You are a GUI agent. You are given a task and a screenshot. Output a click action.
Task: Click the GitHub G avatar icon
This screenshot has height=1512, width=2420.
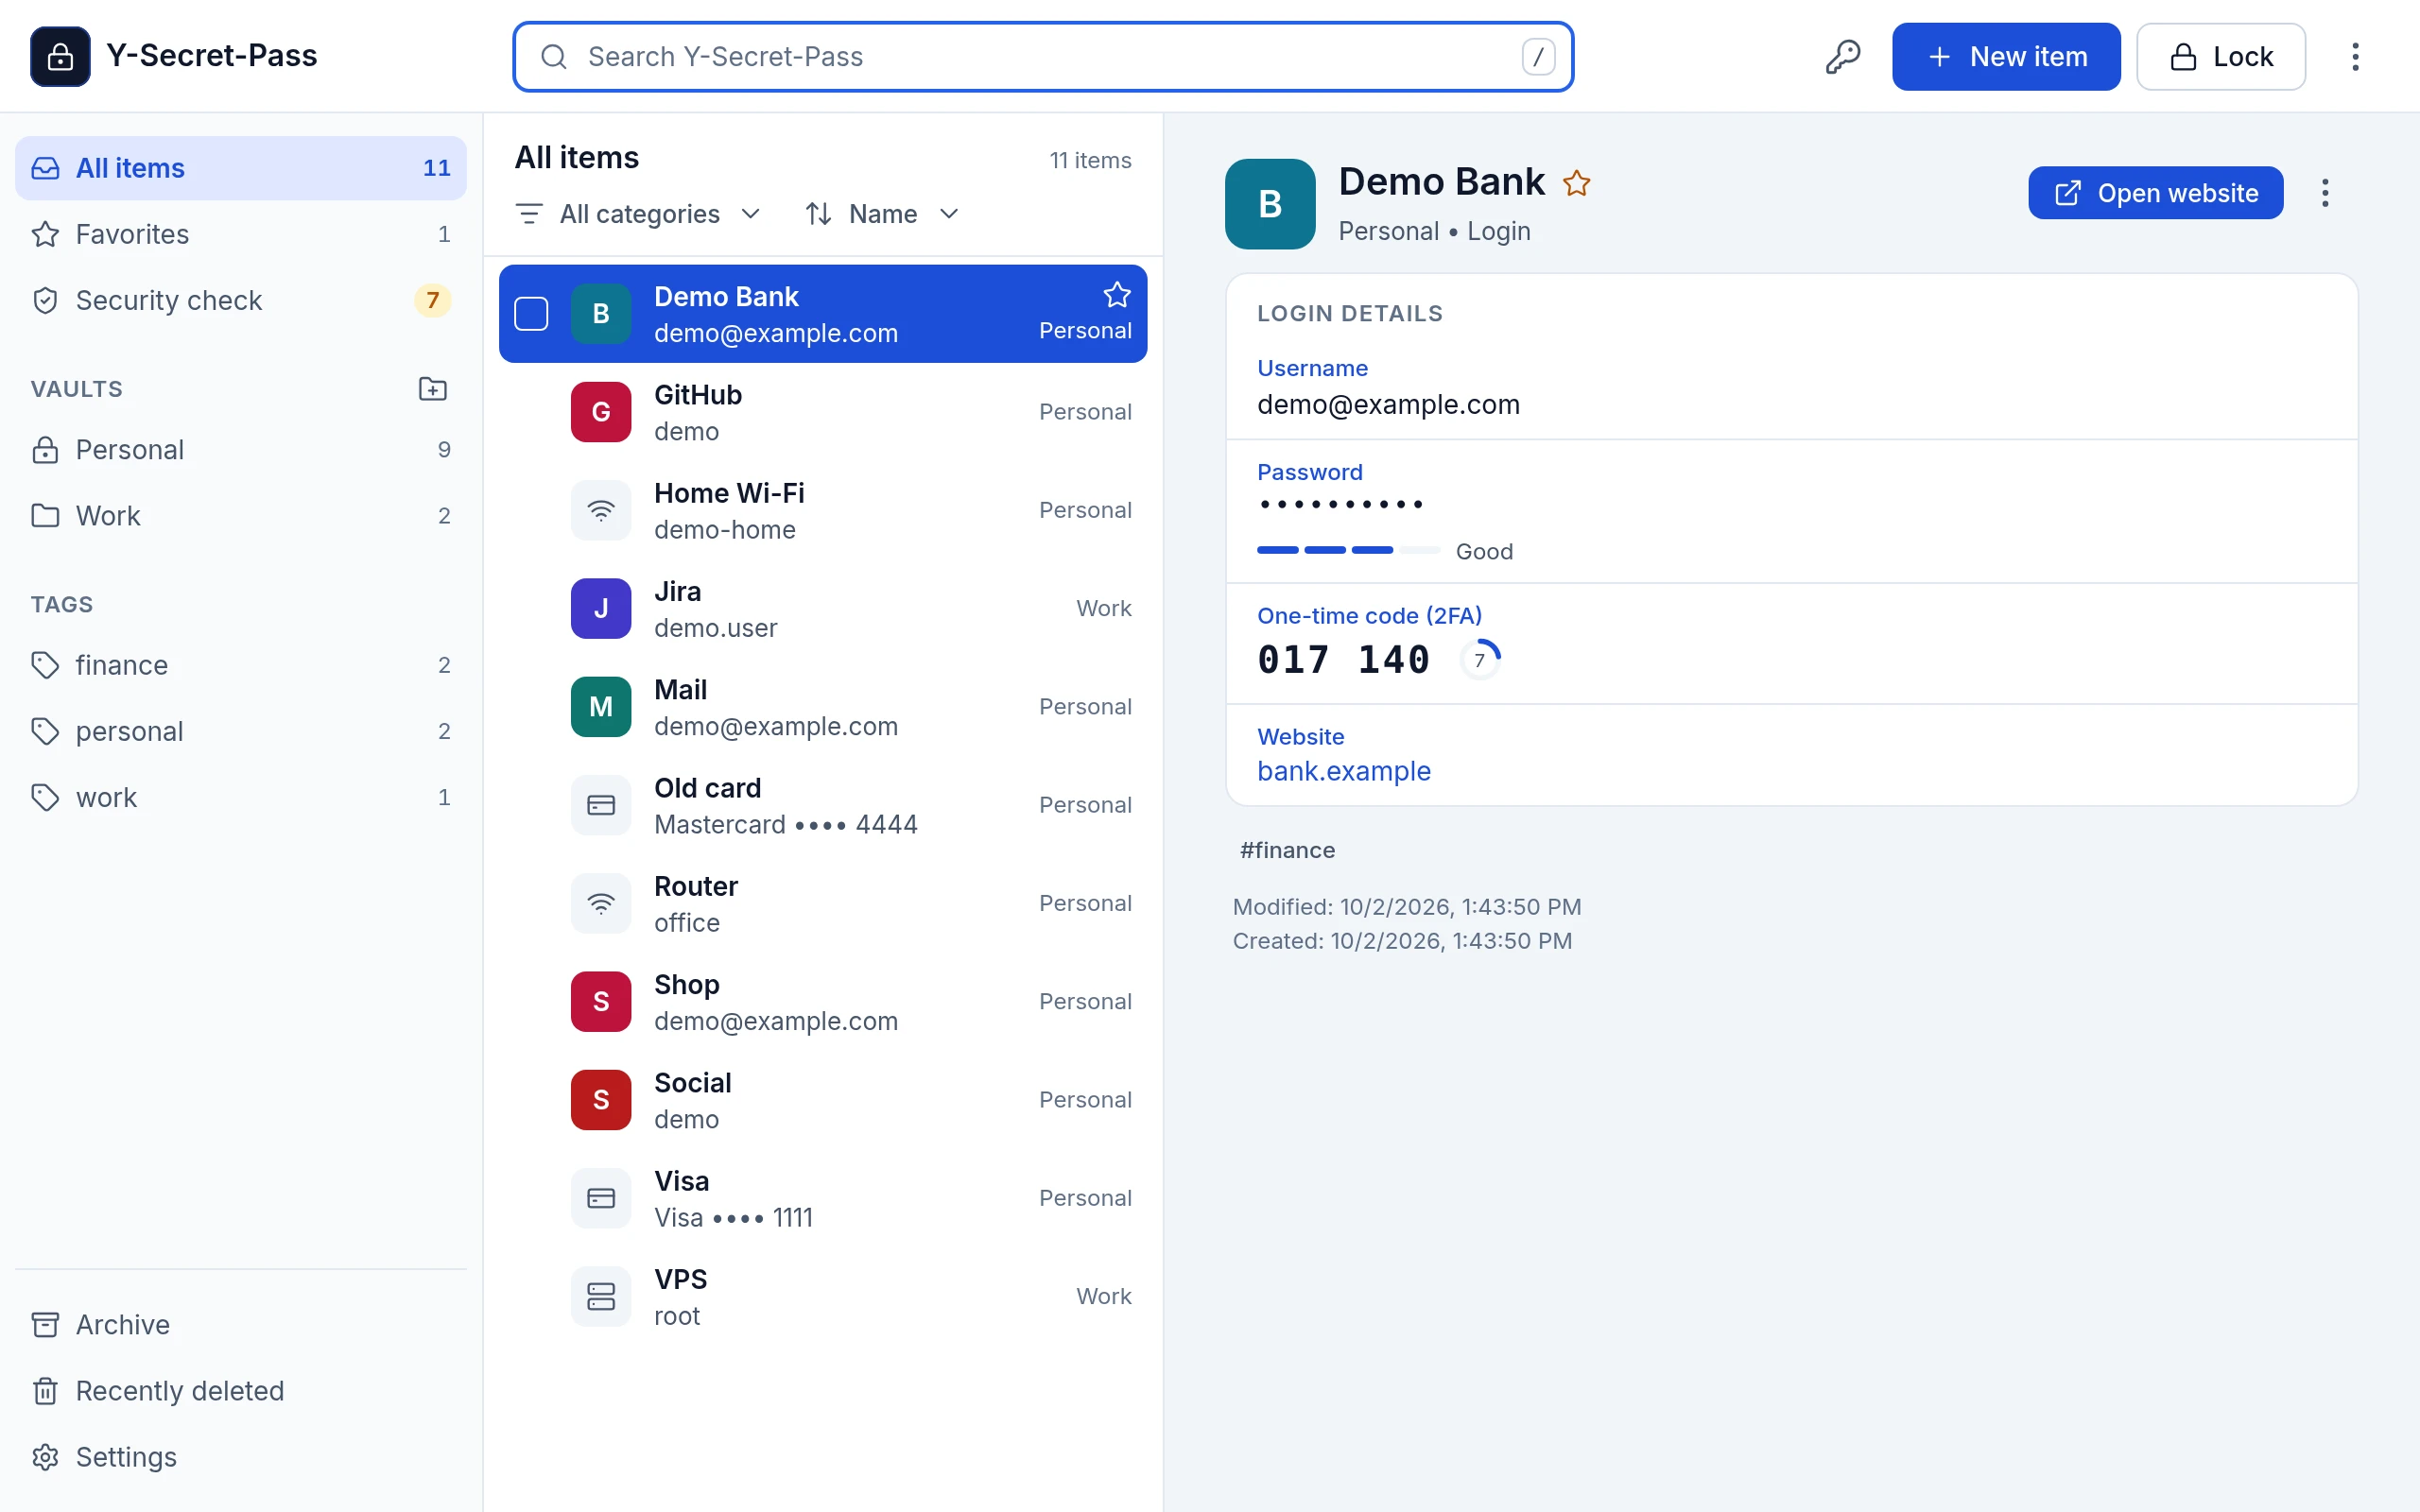[601, 412]
